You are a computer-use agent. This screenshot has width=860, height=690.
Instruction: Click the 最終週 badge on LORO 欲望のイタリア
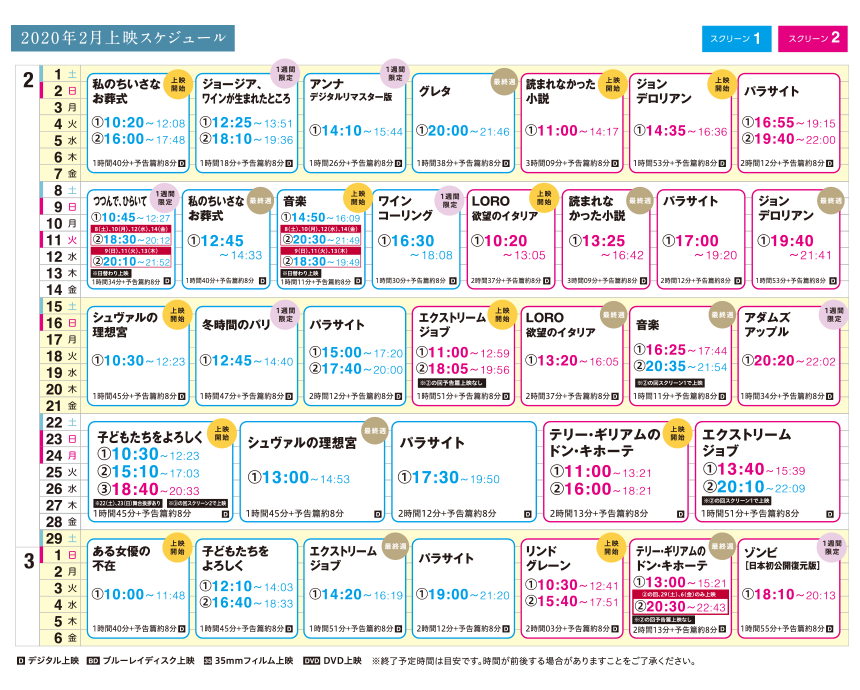pos(613,315)
